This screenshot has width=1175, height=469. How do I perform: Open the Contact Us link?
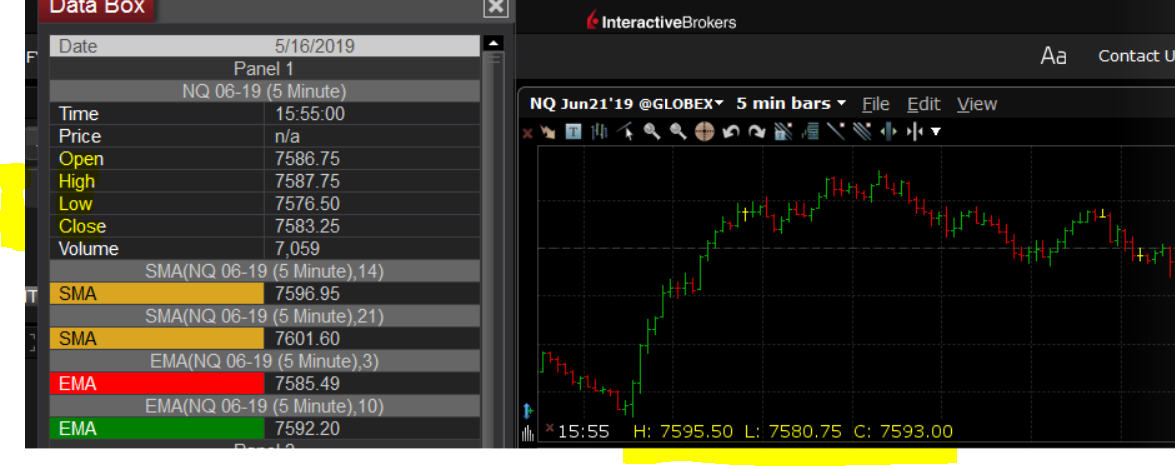click(1136, 56)
